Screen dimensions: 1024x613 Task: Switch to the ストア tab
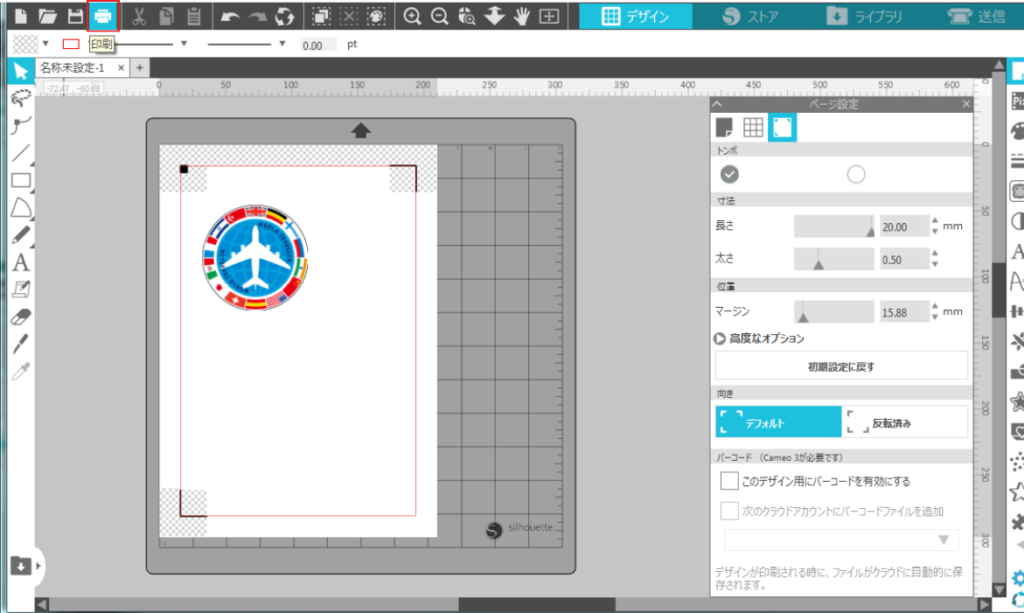[750, 16]
